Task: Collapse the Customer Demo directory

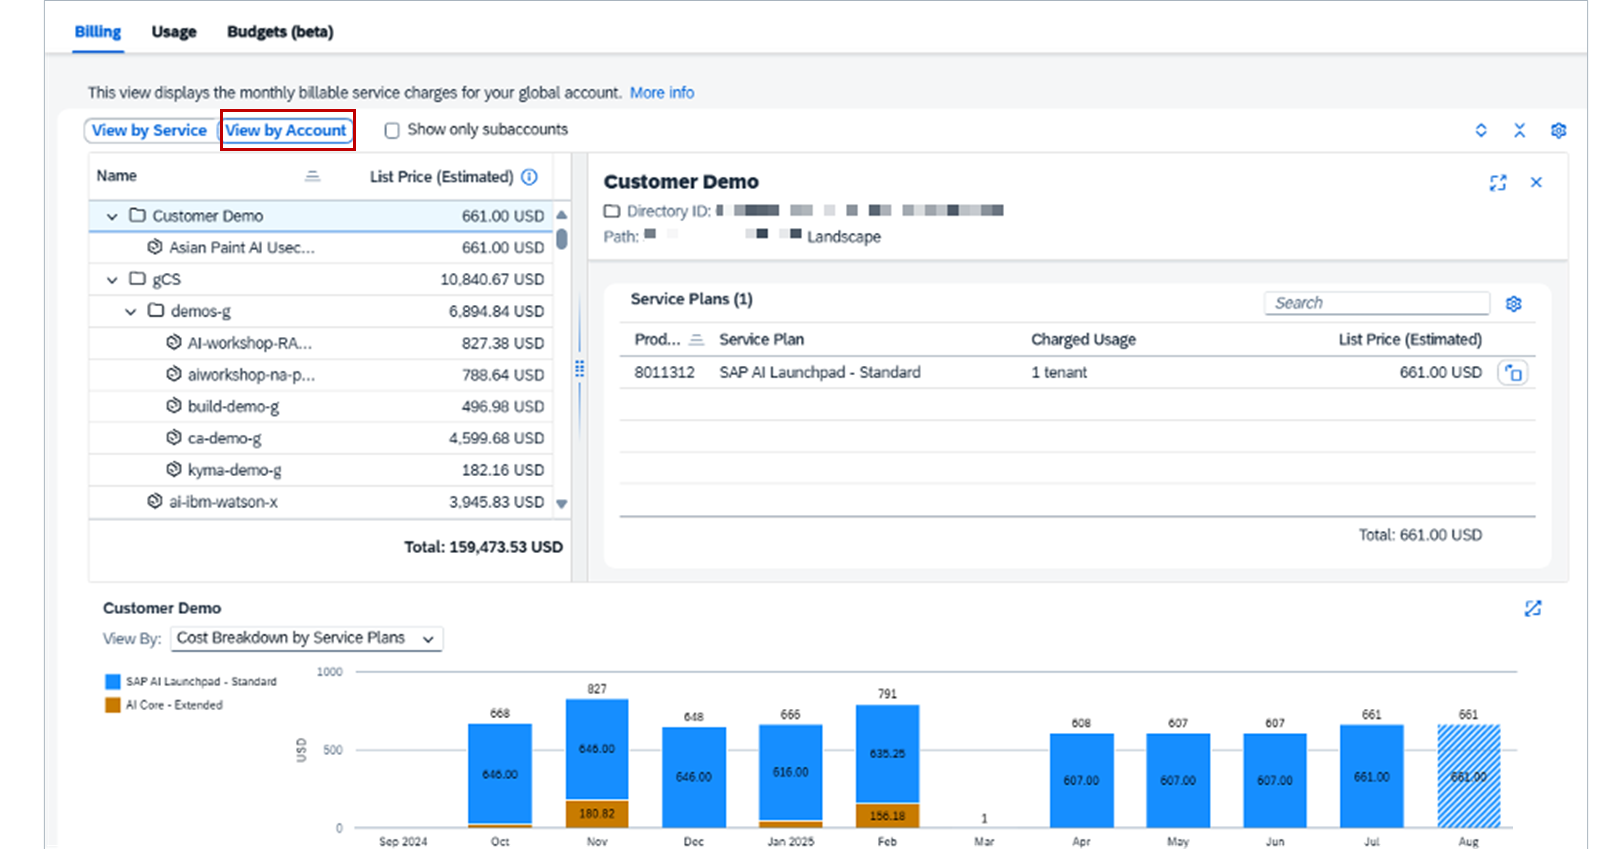Action: pos(112,216)
